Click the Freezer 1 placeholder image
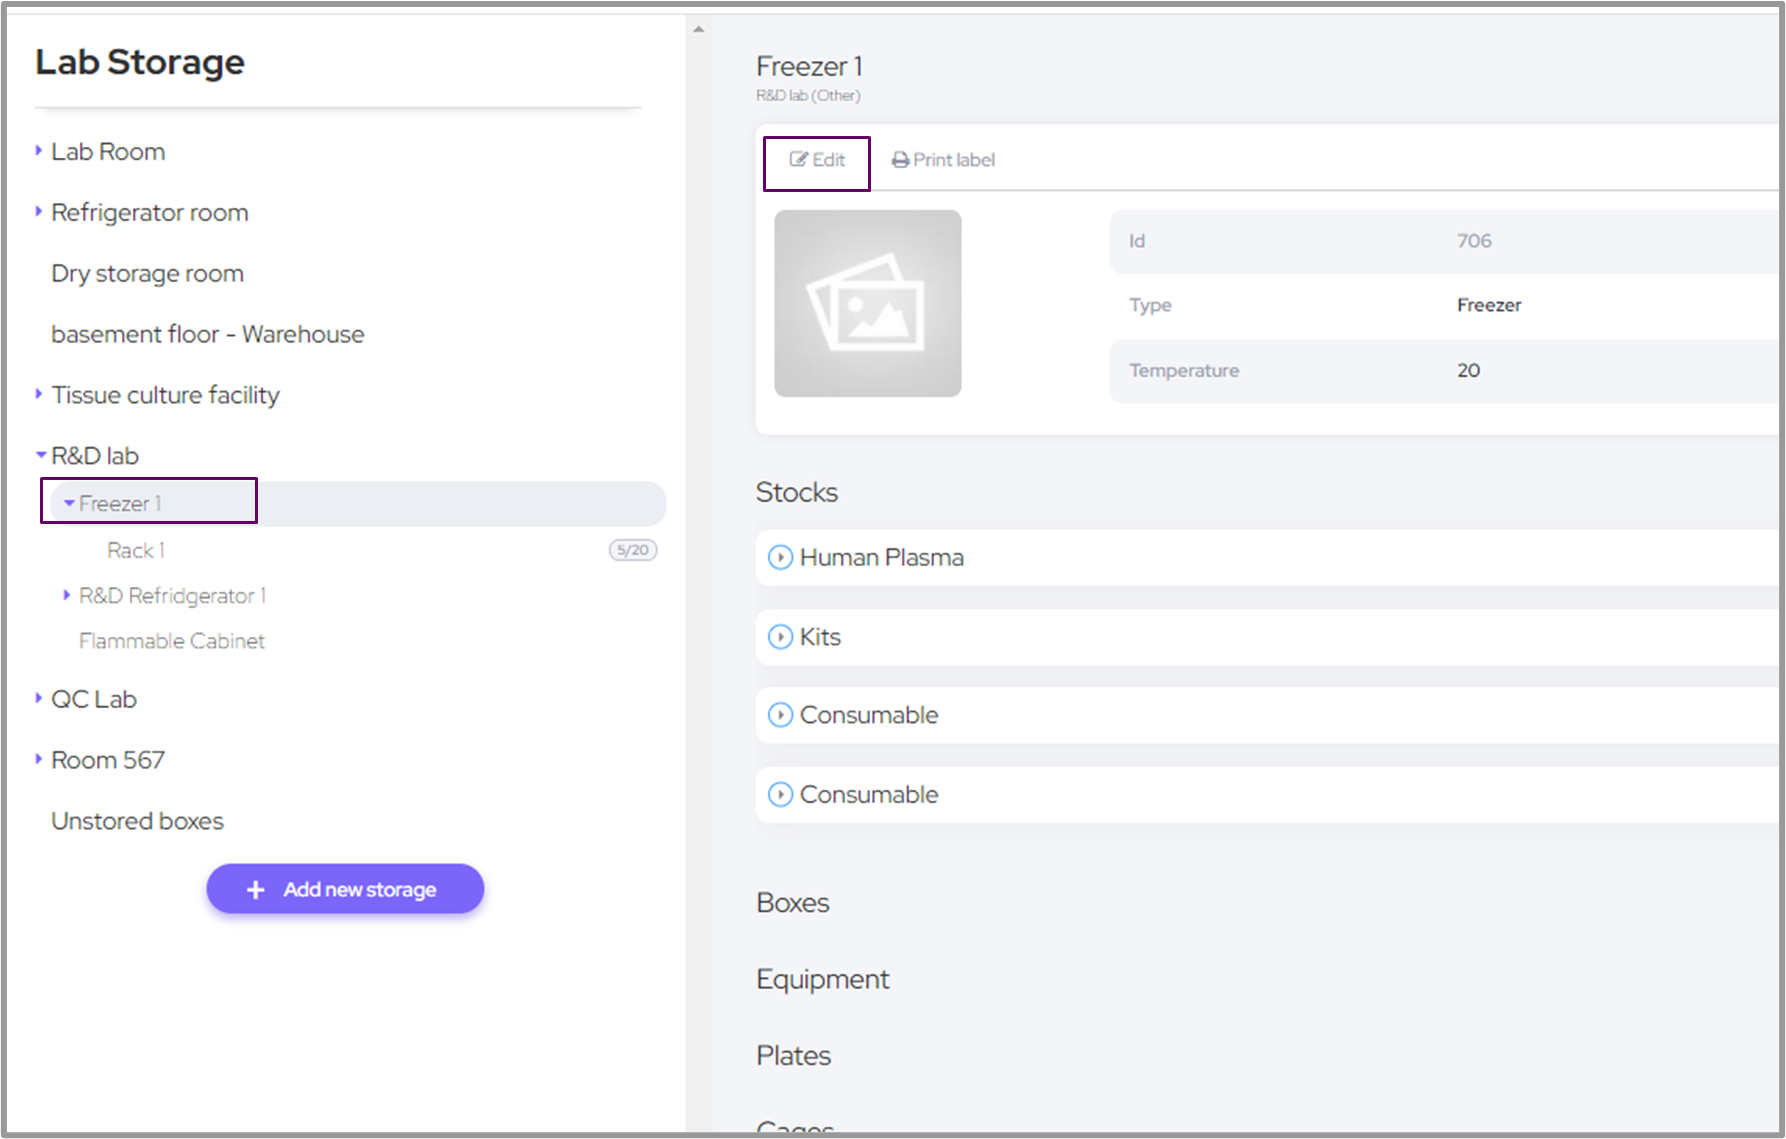 click(x=867, y=303)
